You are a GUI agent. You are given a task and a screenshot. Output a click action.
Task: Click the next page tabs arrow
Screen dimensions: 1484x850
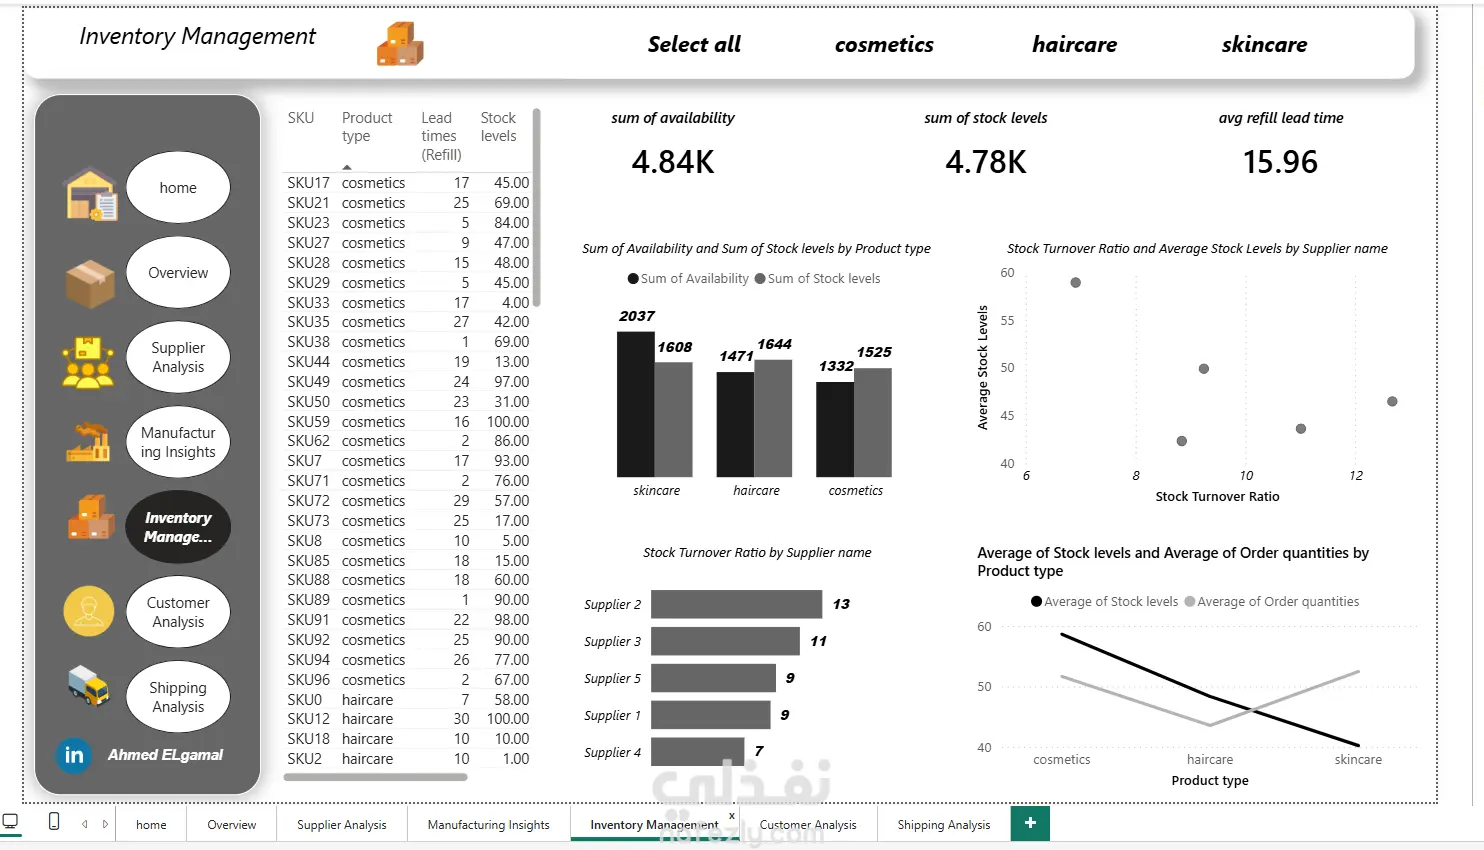(x=105, y=824)
